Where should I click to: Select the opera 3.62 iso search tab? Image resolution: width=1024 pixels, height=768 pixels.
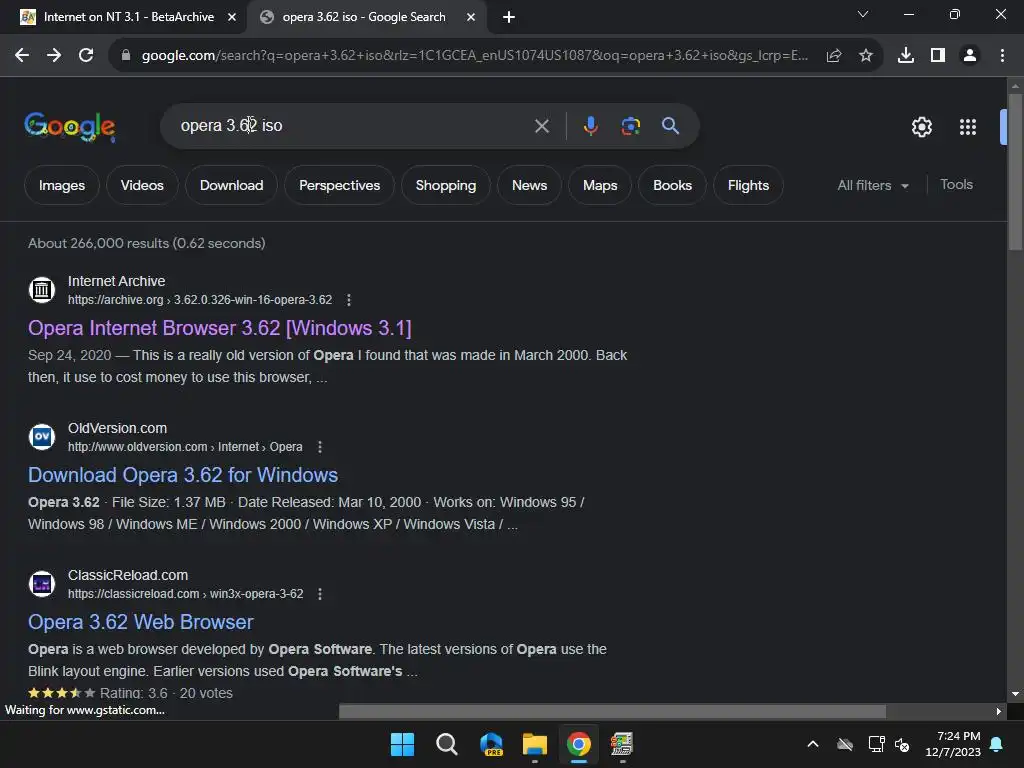coord(364,17)
